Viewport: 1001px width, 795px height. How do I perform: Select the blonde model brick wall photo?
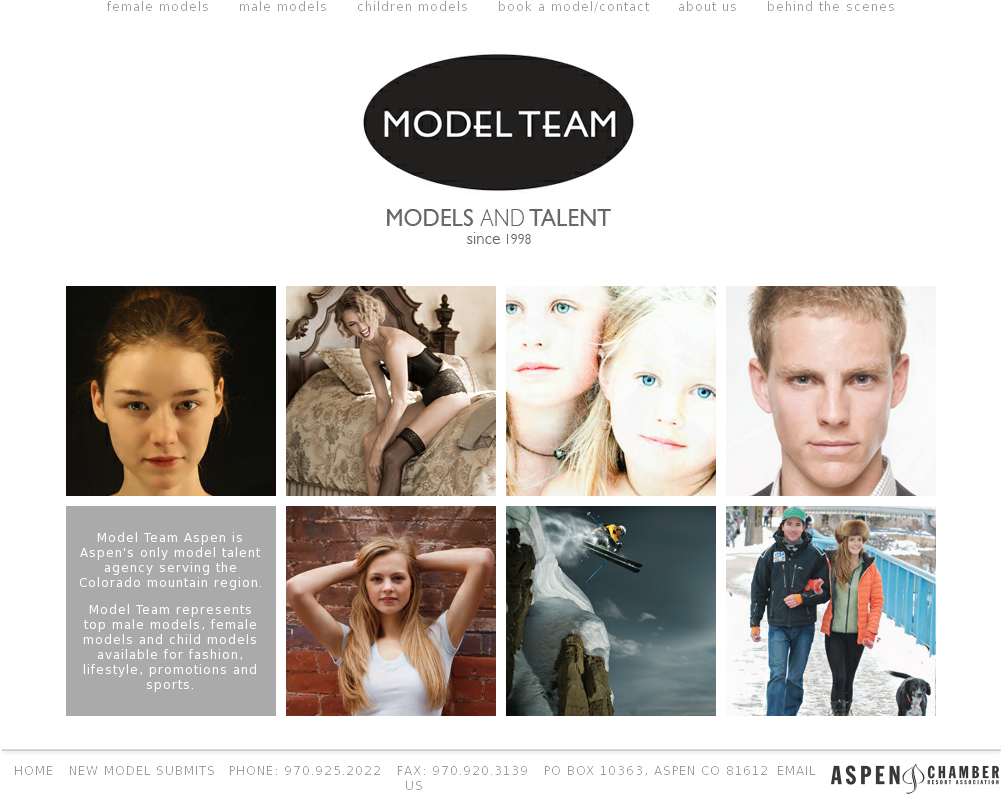pos(390,610)
